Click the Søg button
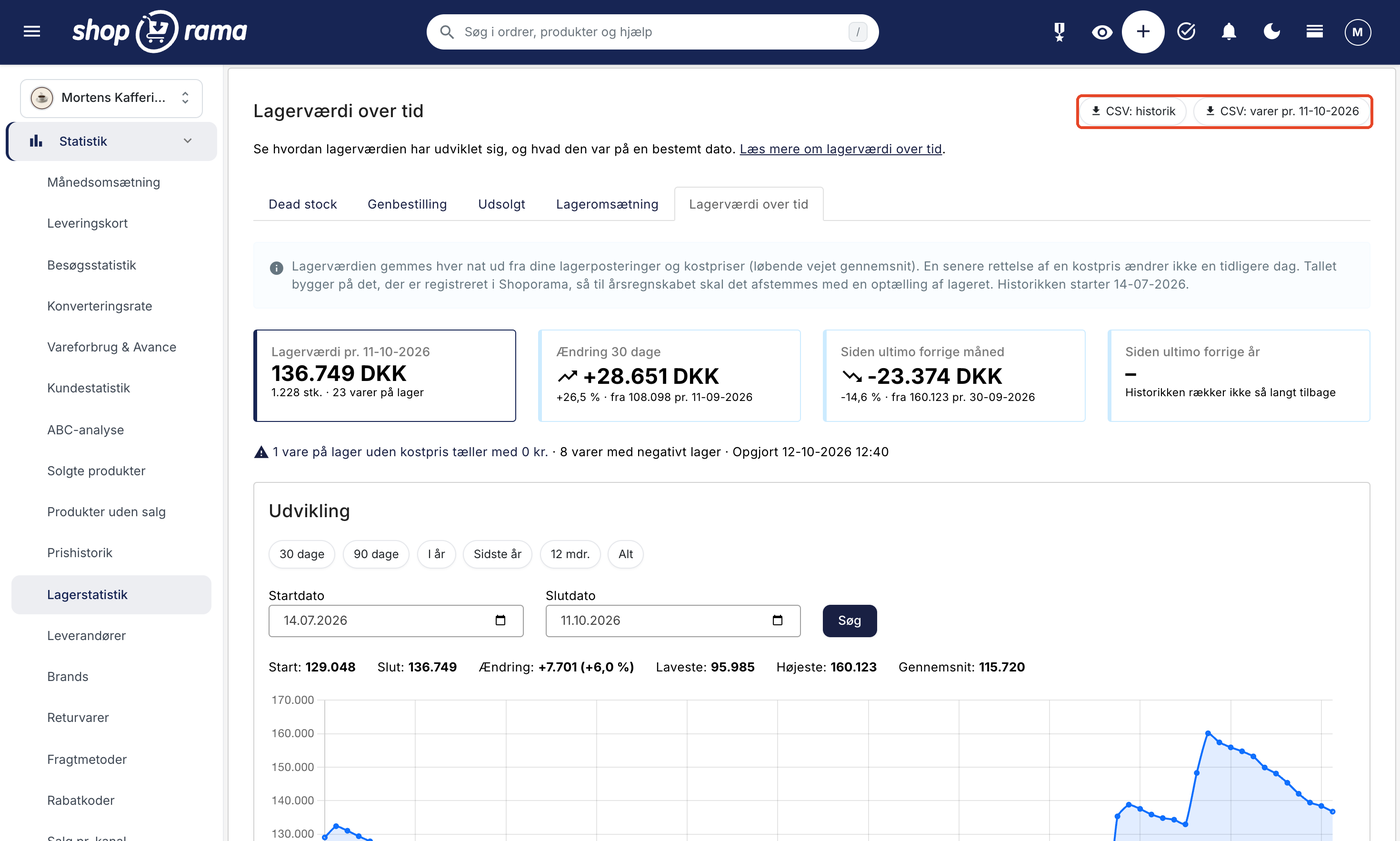 pyautogui.click(x=850, y=621)
